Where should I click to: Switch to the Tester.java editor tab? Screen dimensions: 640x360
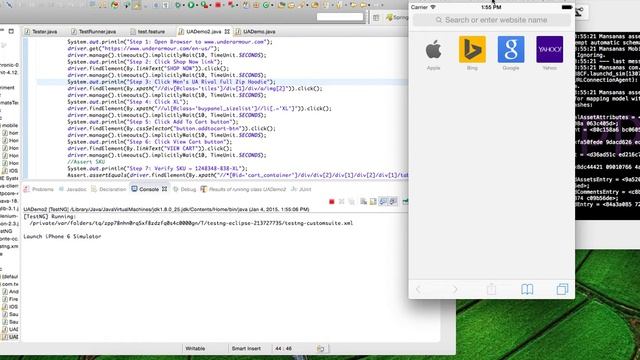tap(41, 31)
